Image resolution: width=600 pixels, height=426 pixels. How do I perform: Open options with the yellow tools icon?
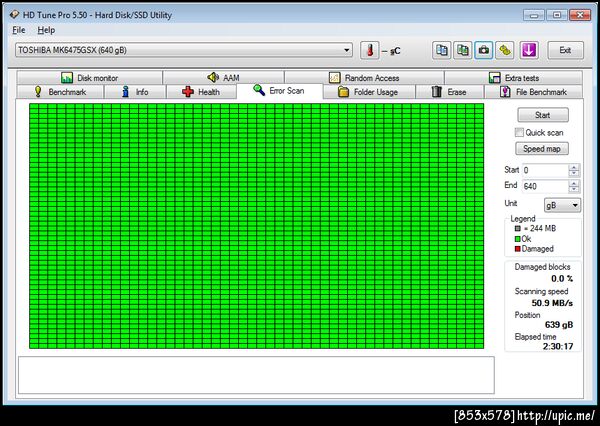click(x=505, y=51)
